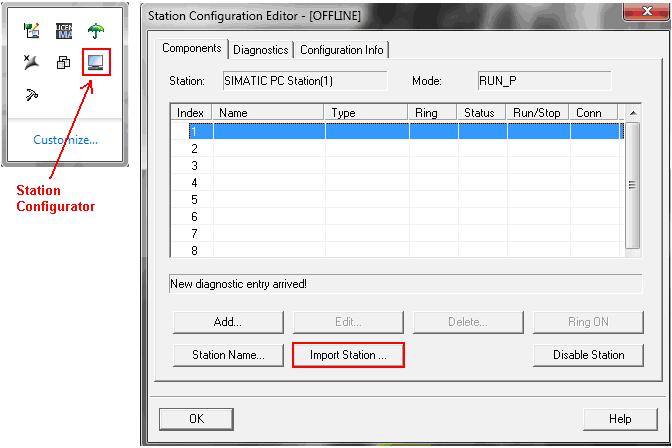The height and width of the screenshot is (448, 672).
Task: Click the Delete... button
Action: [468, 322]
